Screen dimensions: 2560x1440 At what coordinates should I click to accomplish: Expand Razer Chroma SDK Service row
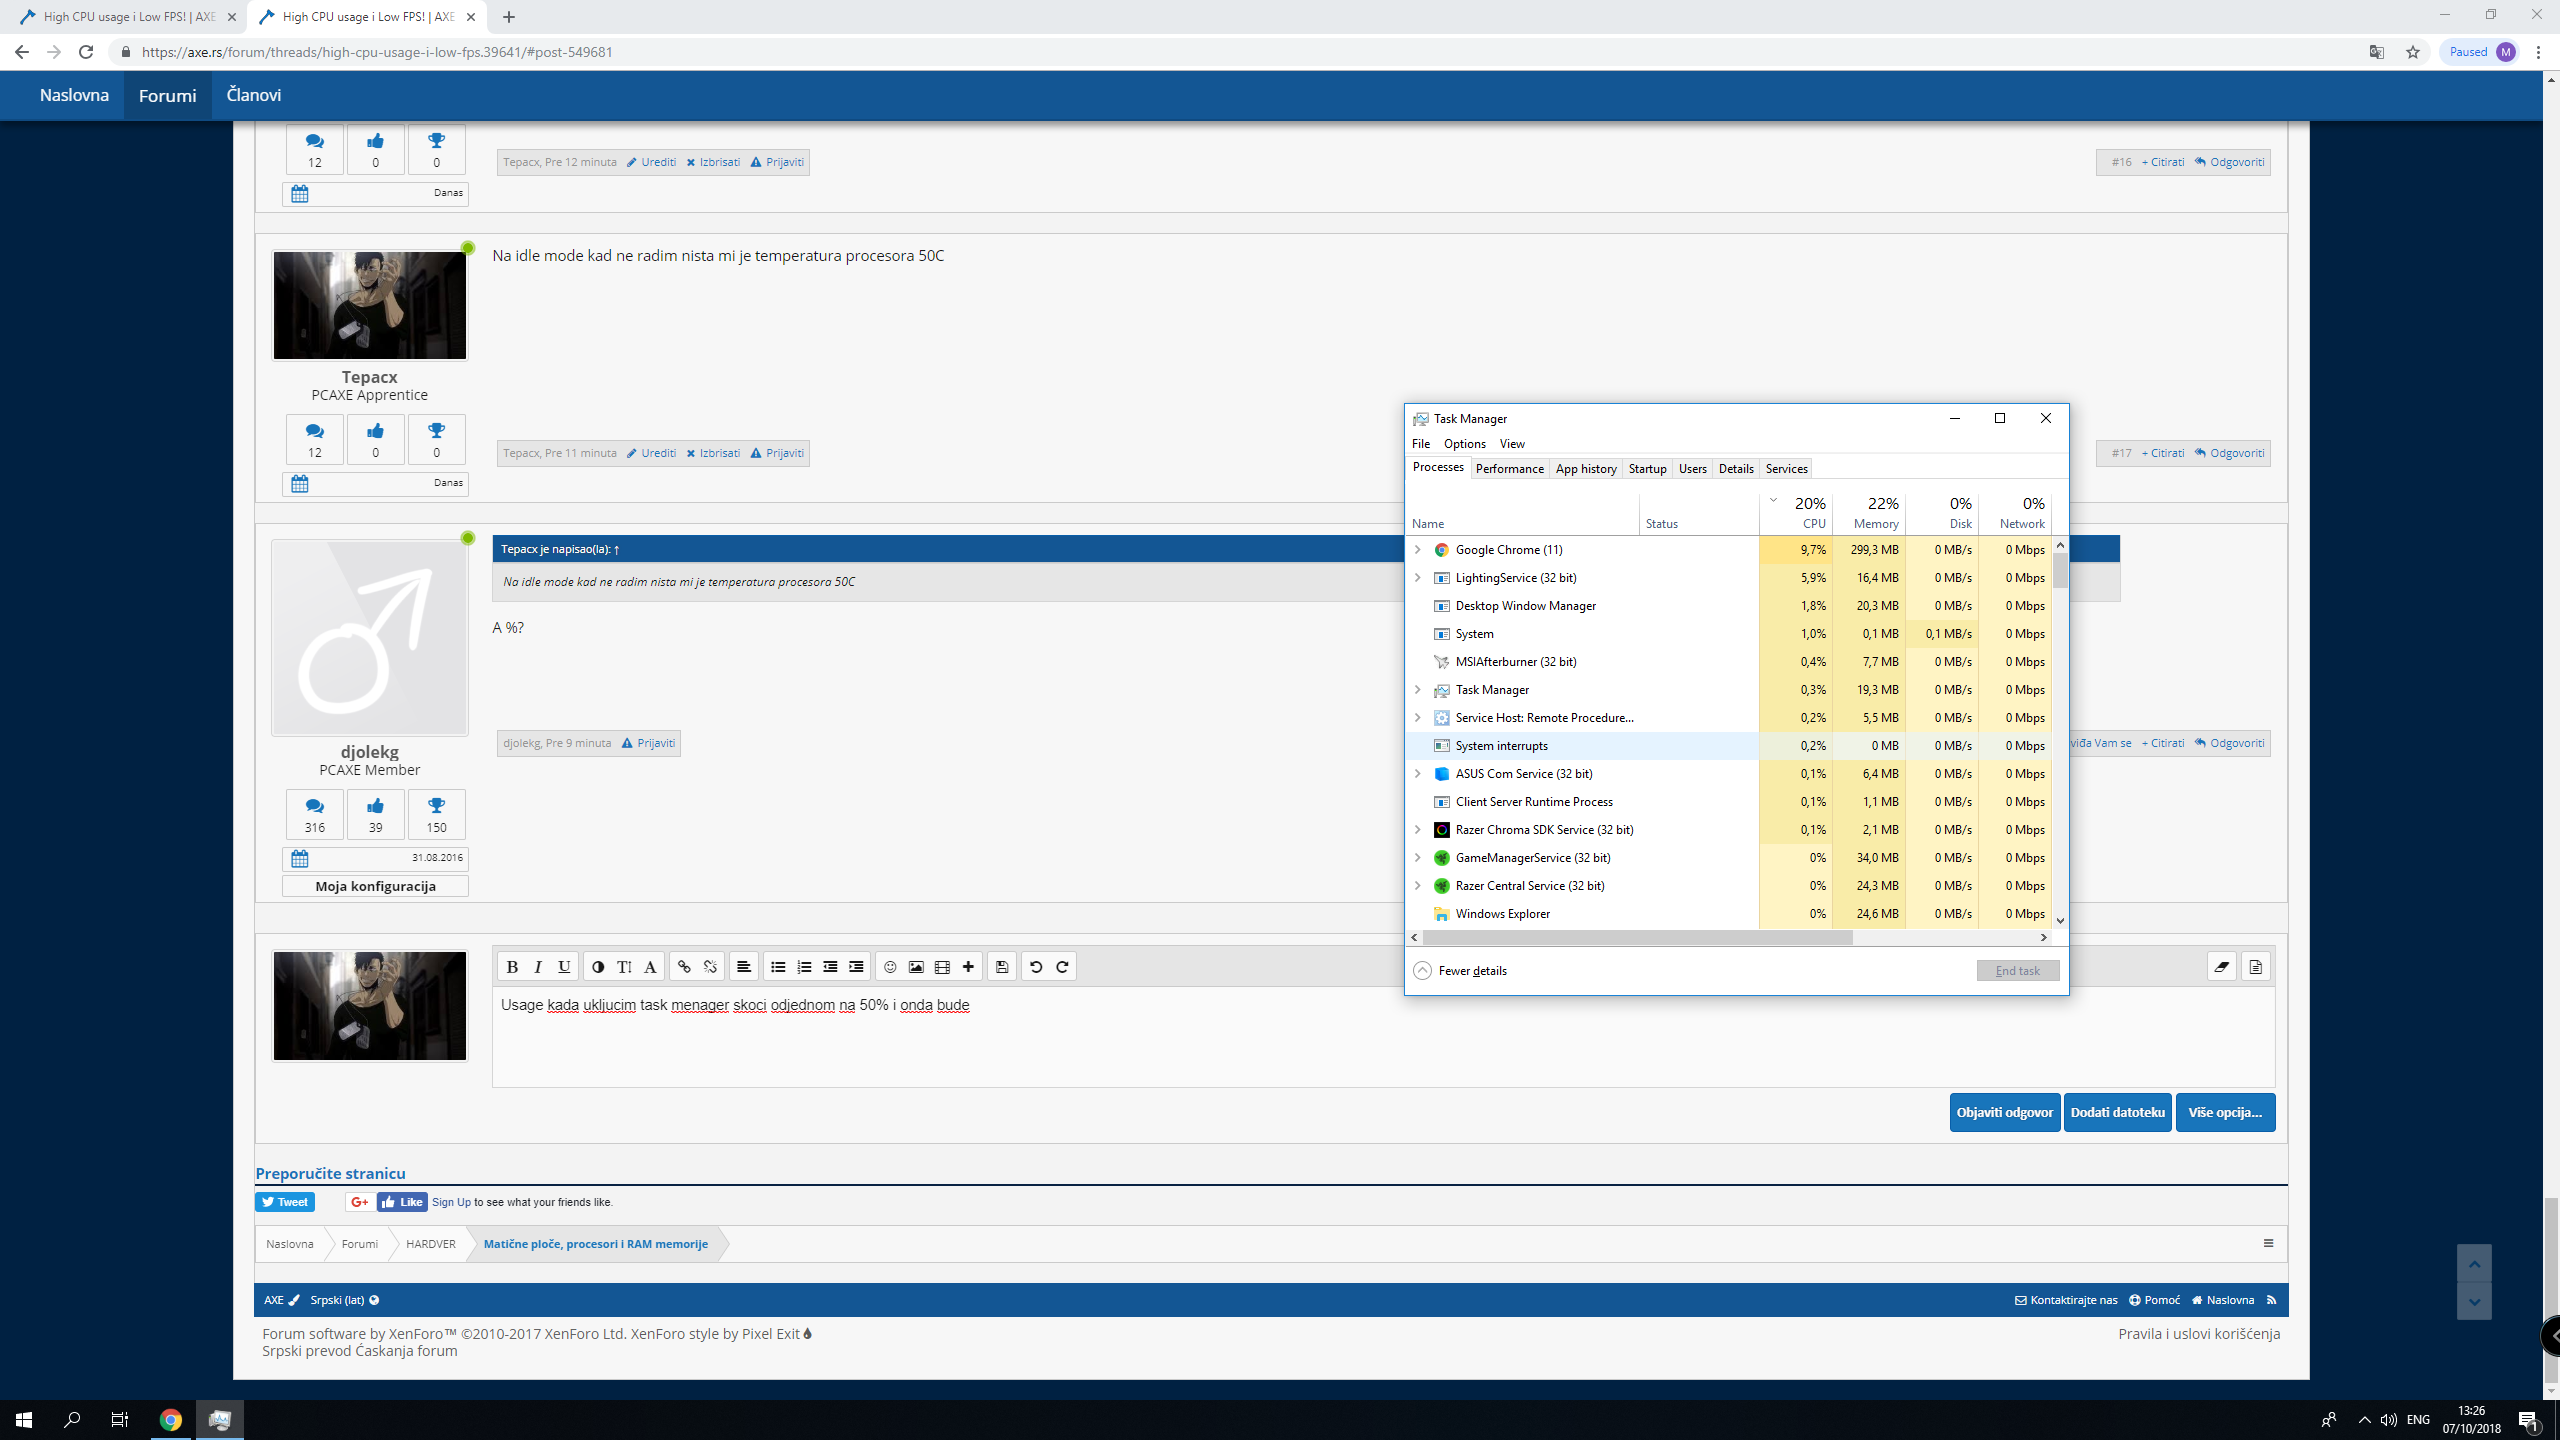click(1417, 830)
